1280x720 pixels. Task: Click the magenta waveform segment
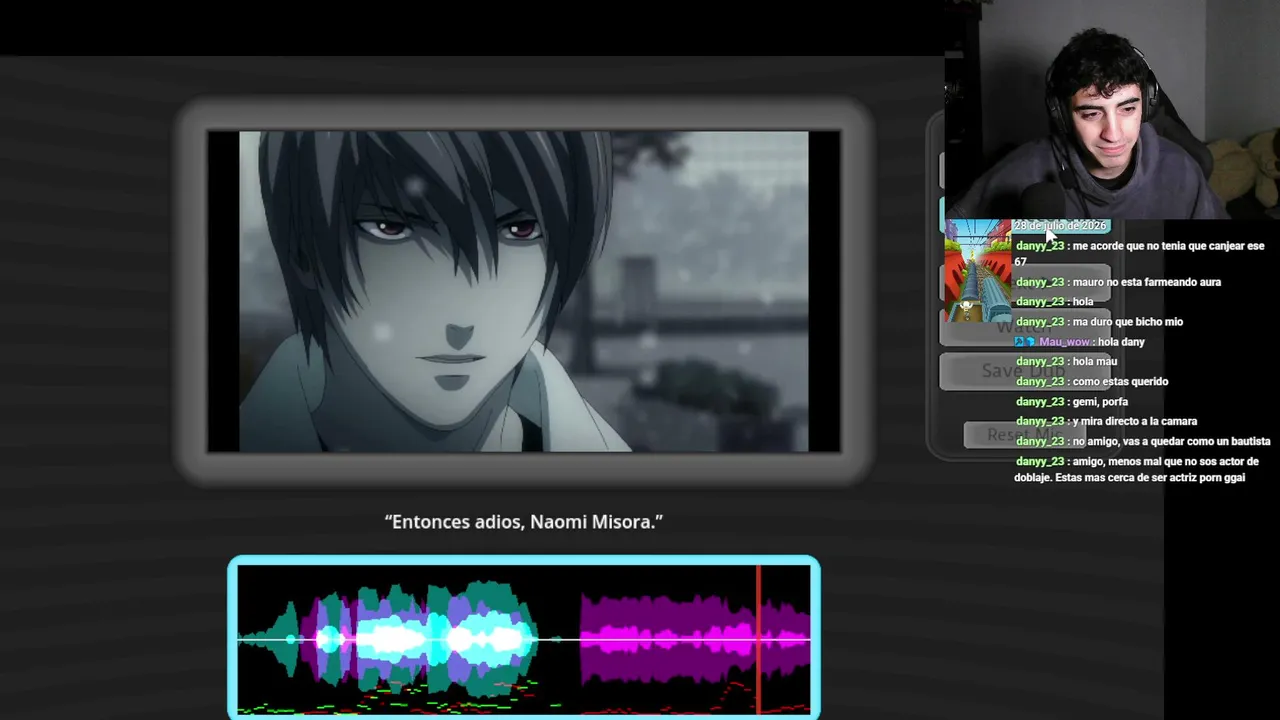point(695,639)
